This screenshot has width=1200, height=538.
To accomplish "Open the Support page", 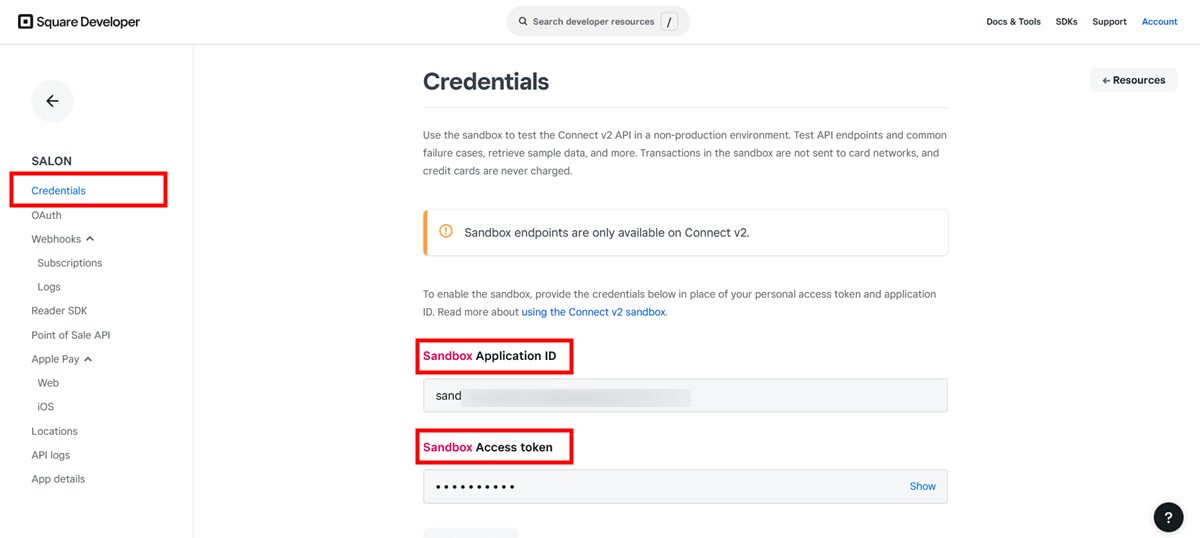I will tap(1109, 22).
